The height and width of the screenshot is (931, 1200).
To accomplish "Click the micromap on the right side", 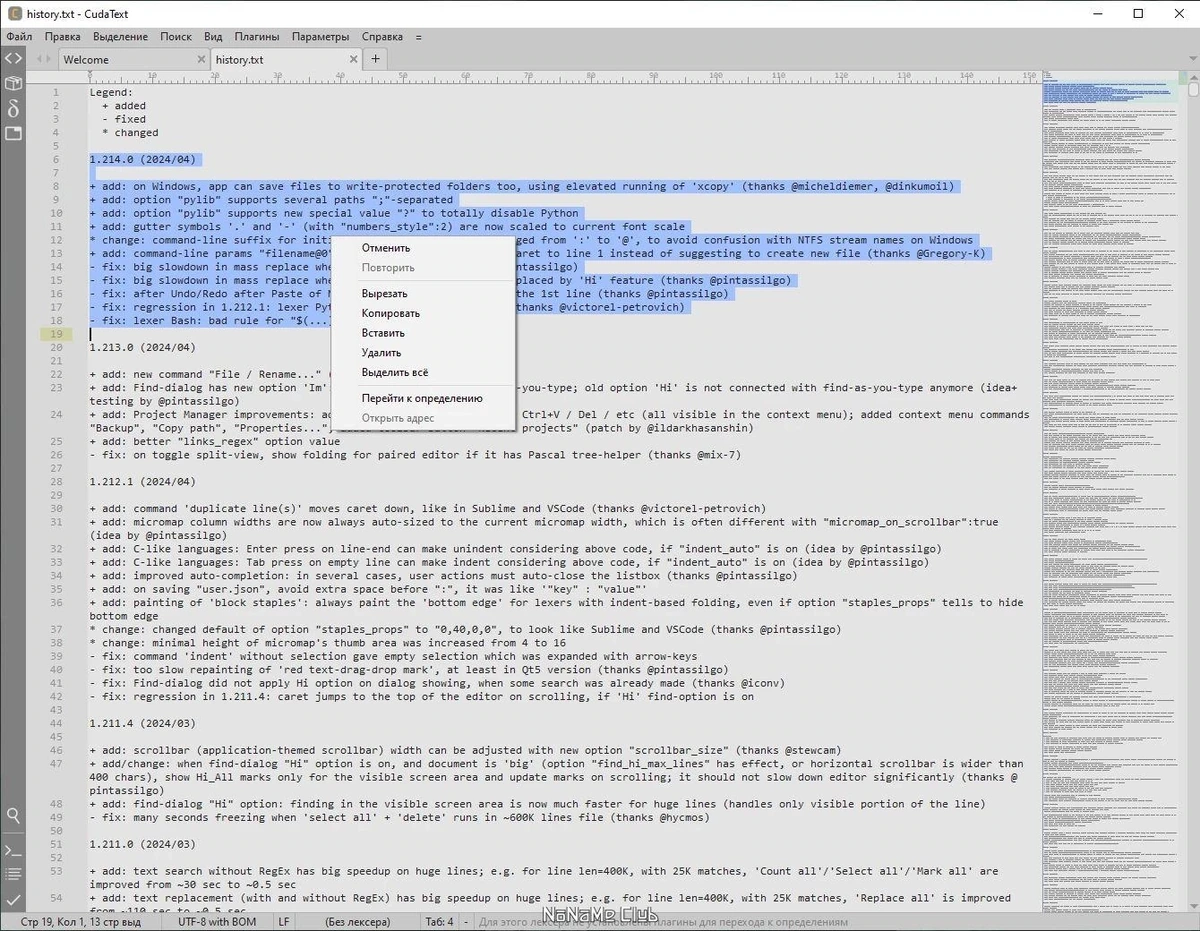I will point(1112,490).
